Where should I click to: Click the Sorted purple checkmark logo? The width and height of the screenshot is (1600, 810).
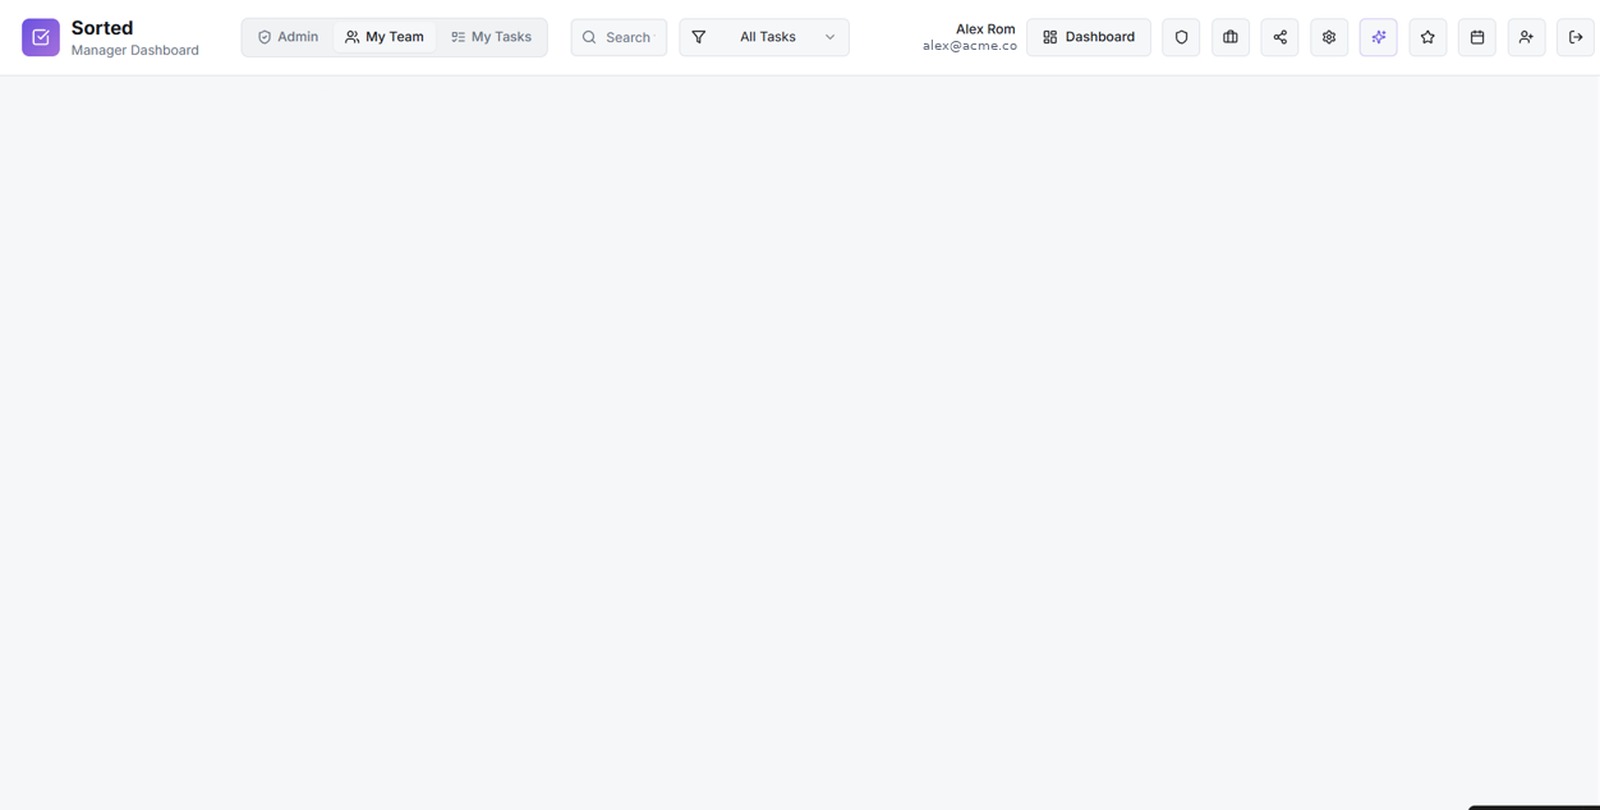[x=41, y=37]
